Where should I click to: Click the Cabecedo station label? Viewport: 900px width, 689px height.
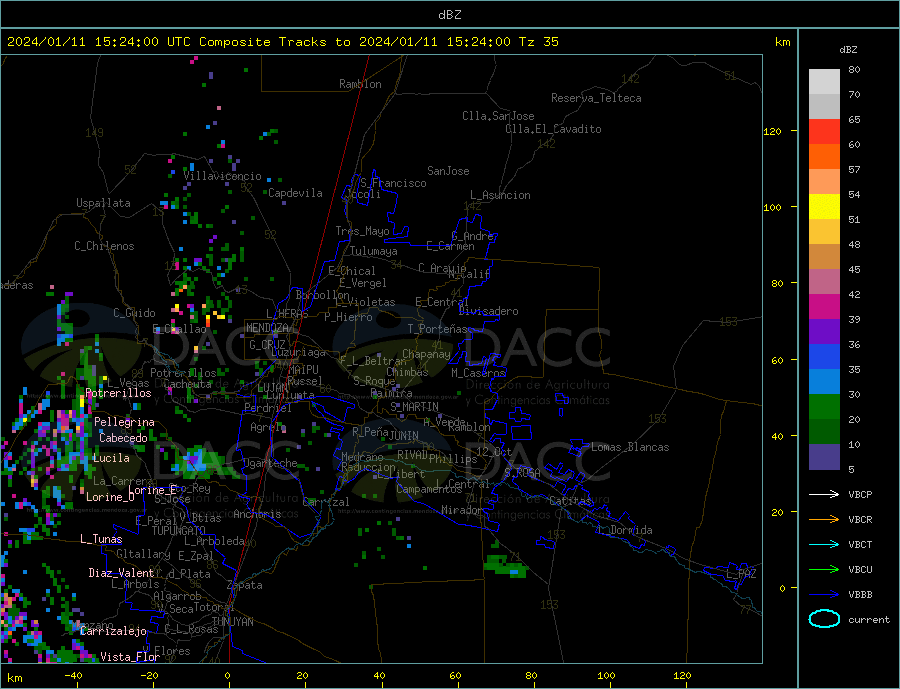click(x=123, y=438)
